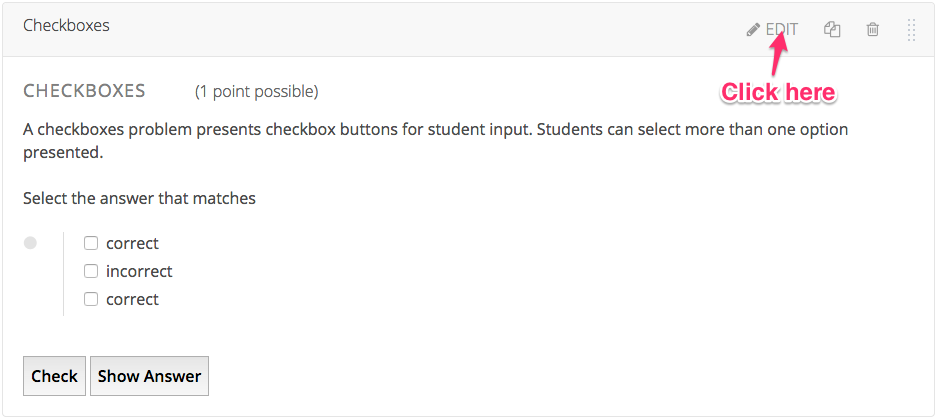Tick the "incorrect" checkbox
The height and width of the screenshot is (420, 939).
90,271
